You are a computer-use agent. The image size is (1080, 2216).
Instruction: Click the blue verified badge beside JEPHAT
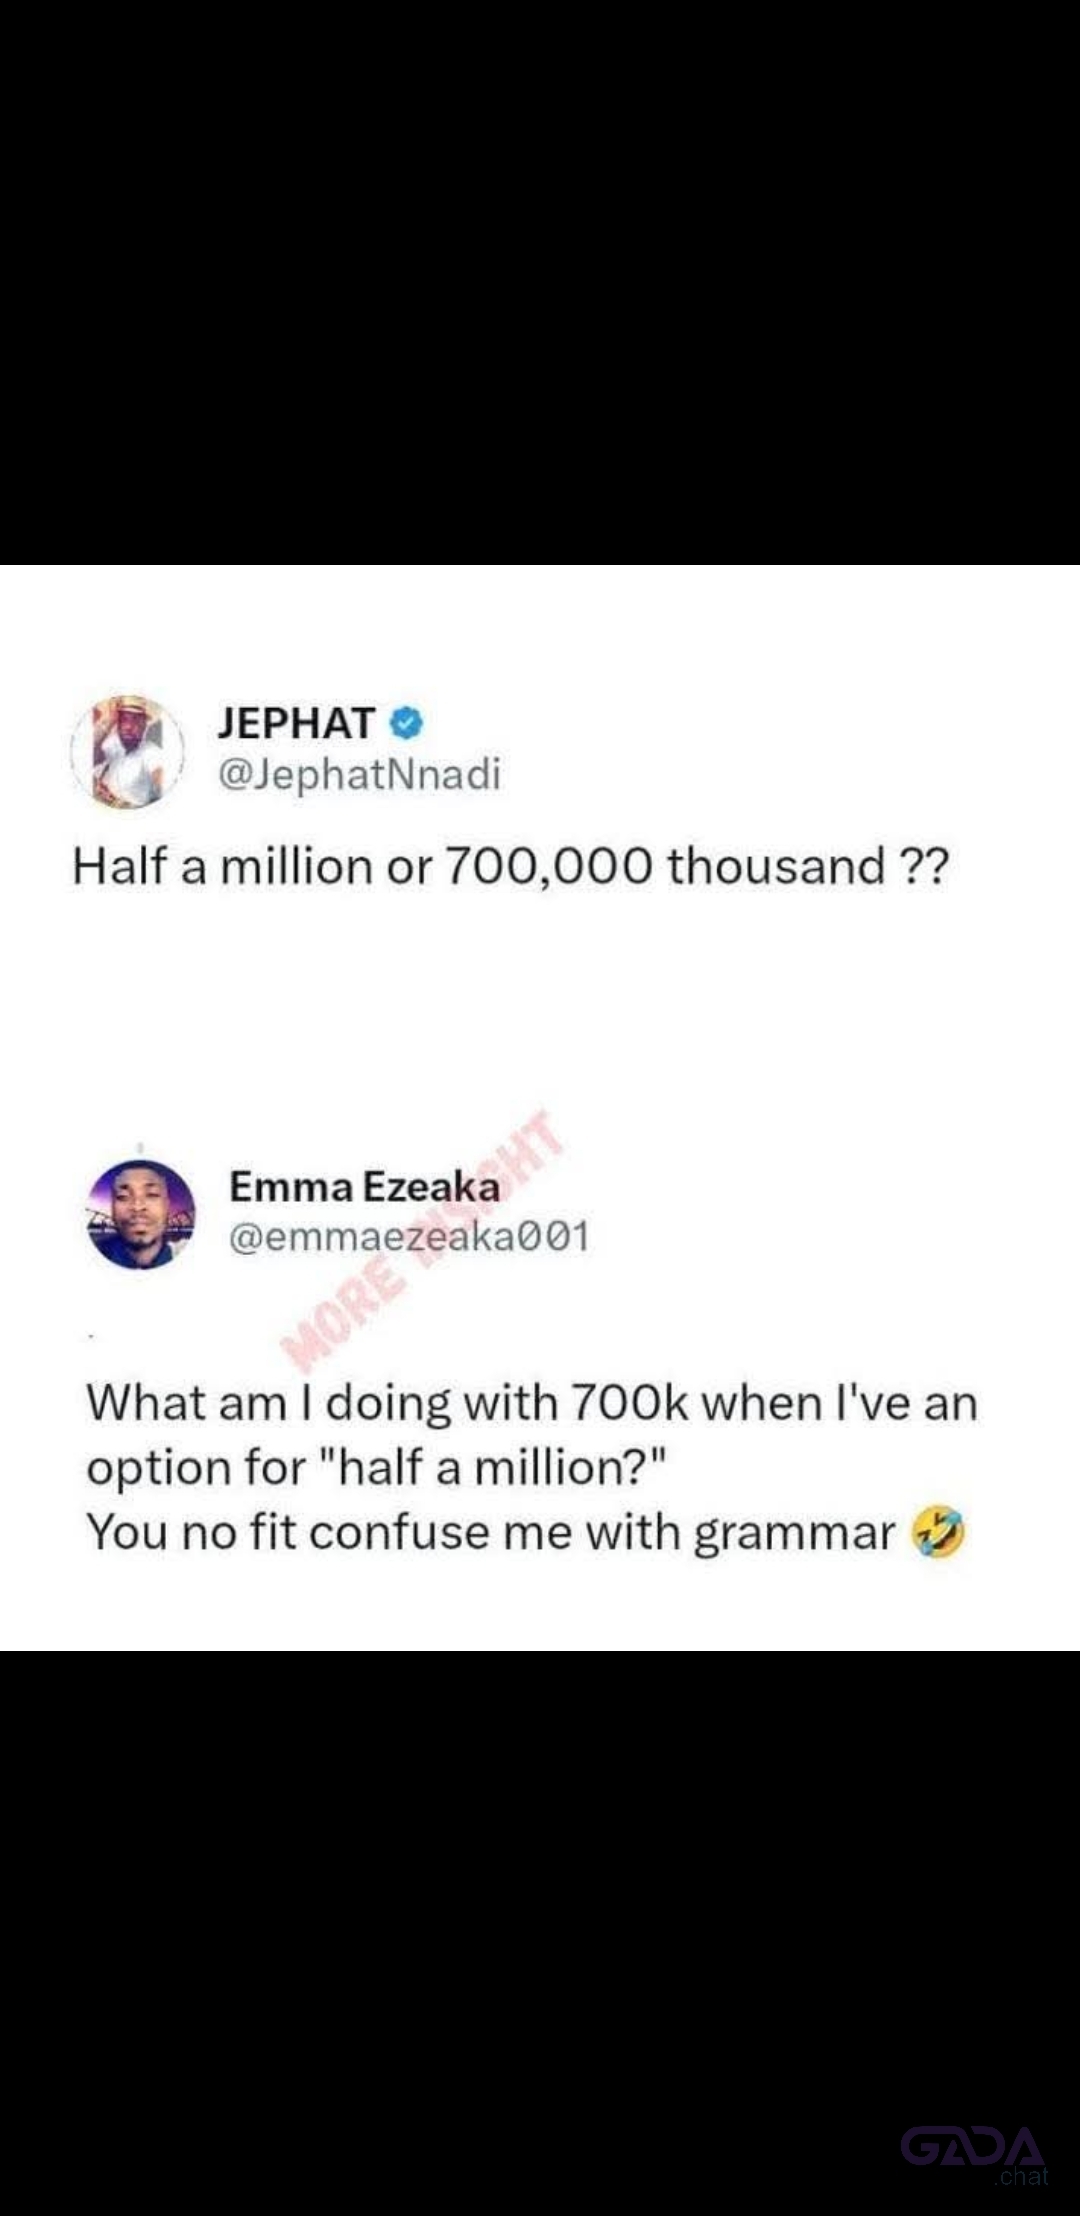407,723
